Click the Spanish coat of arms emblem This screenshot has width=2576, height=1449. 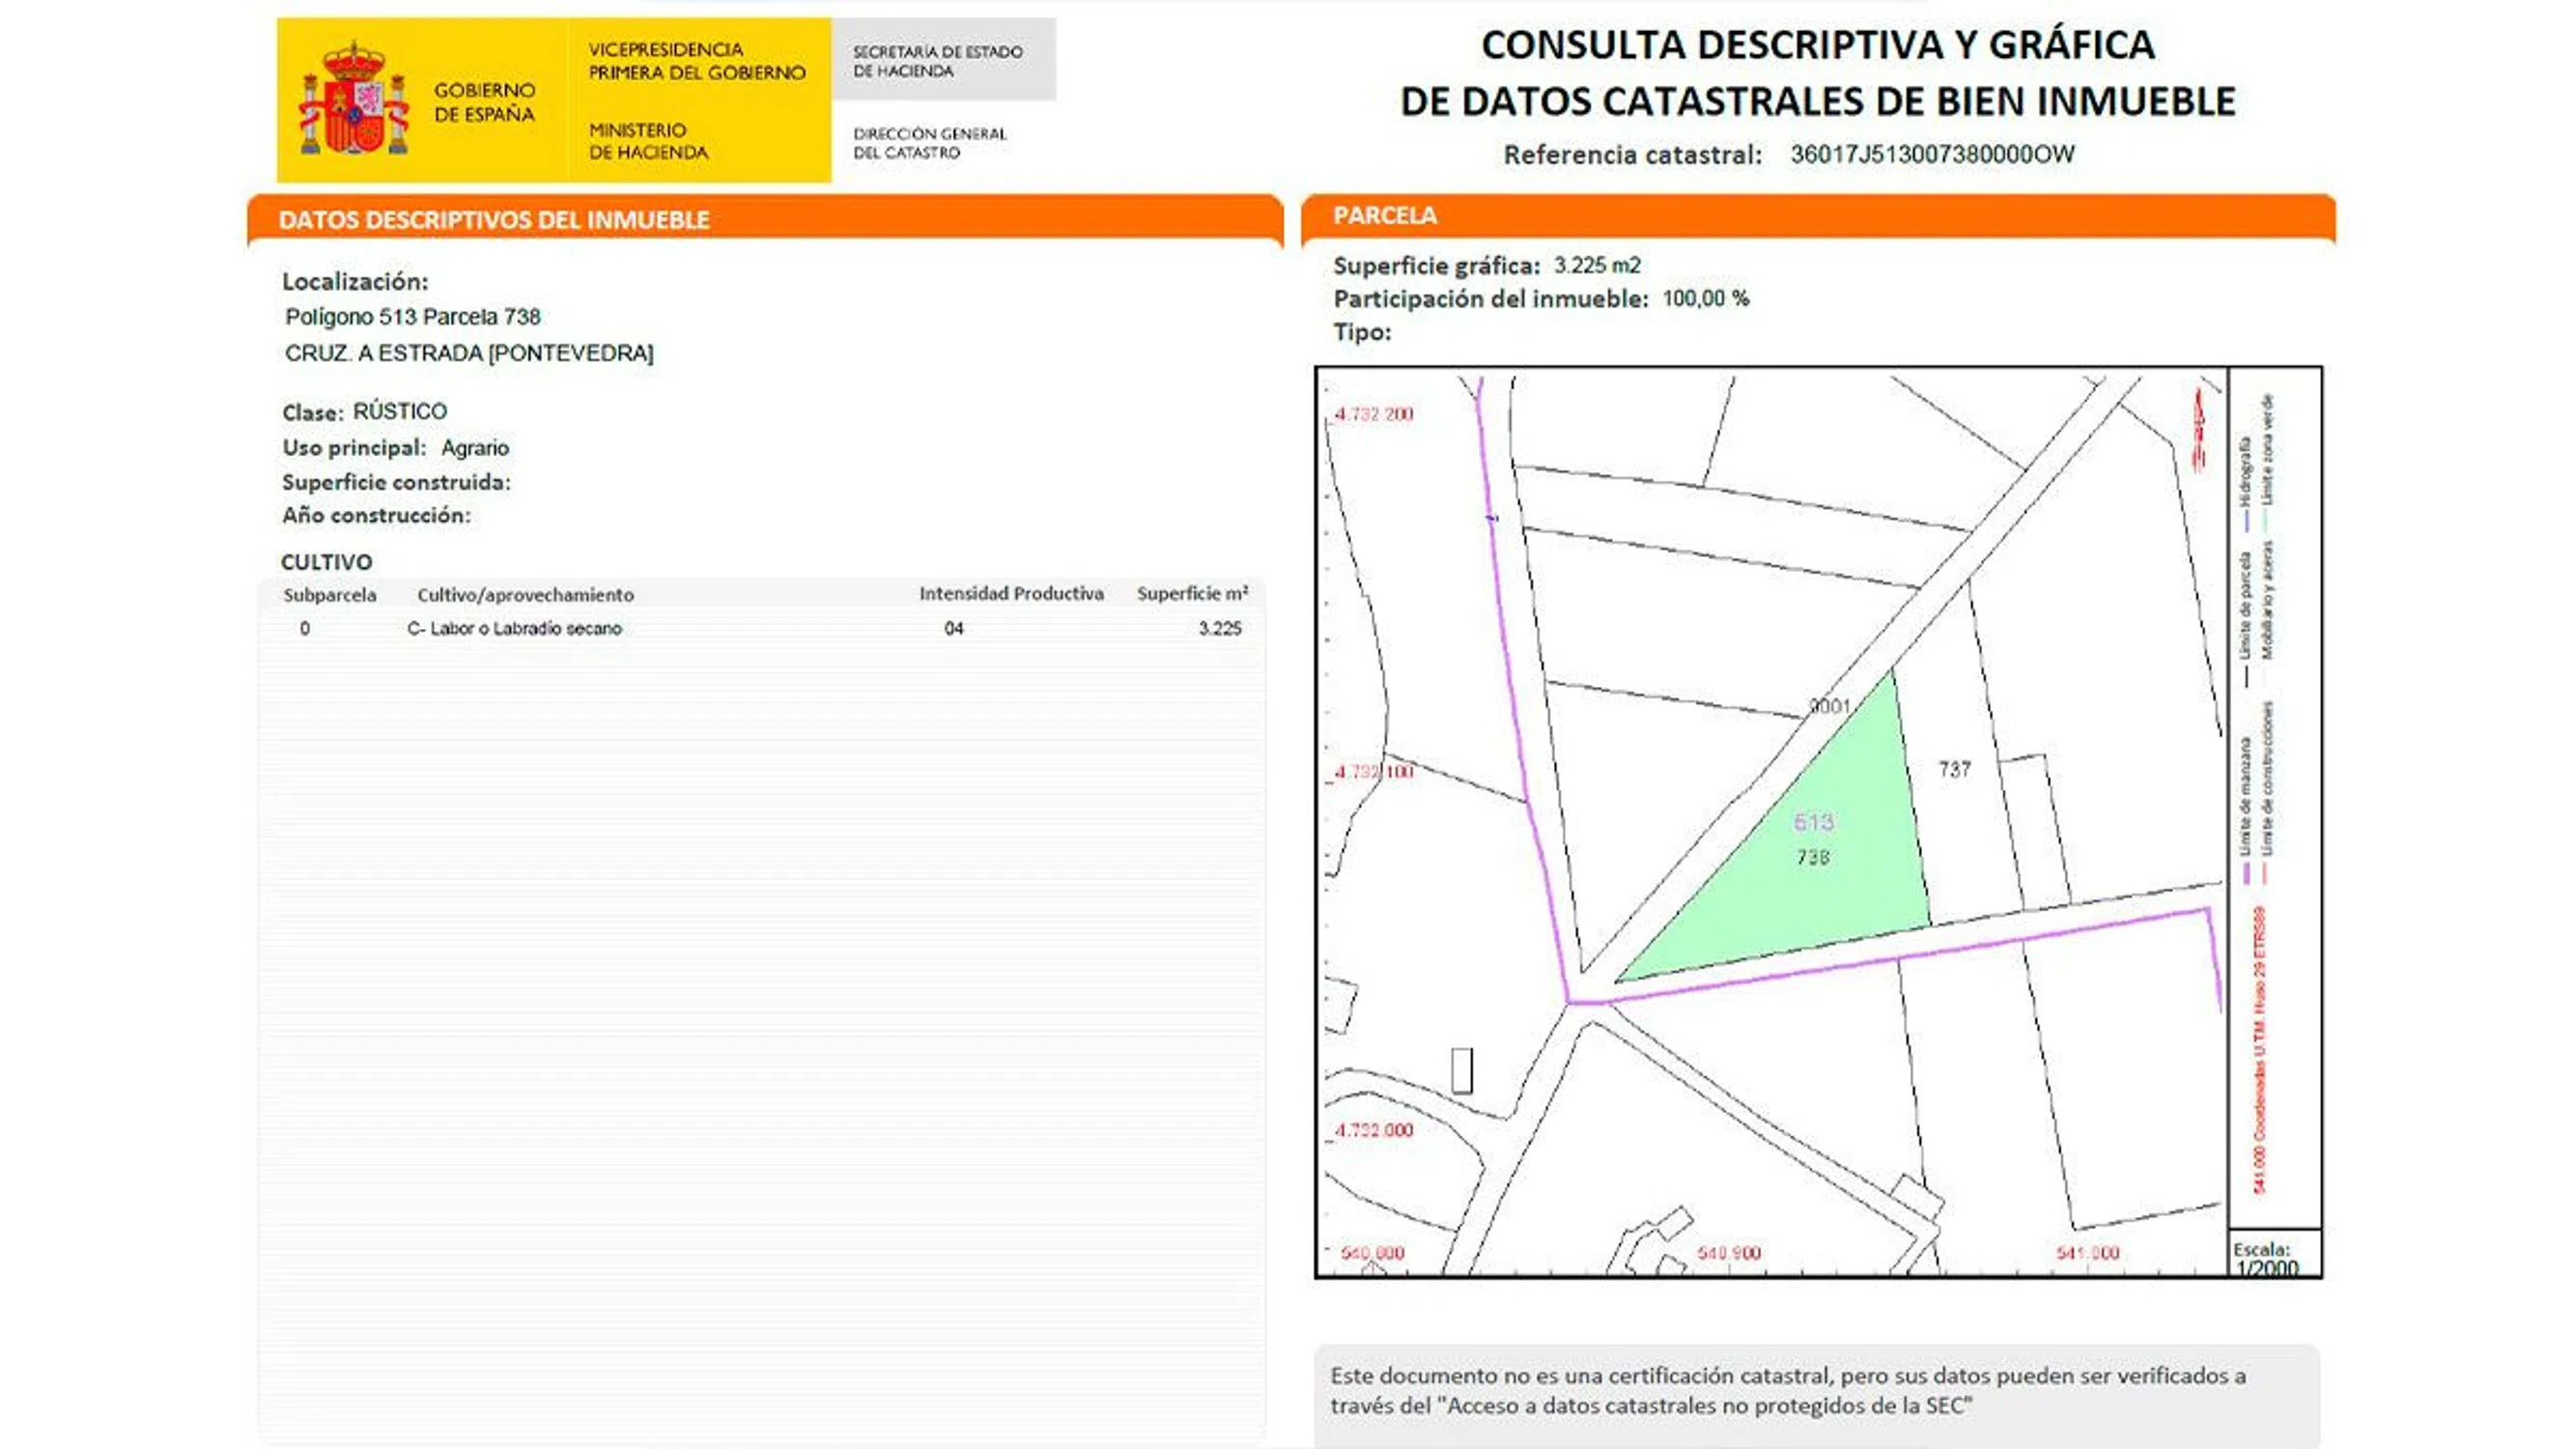click(354, 100)
